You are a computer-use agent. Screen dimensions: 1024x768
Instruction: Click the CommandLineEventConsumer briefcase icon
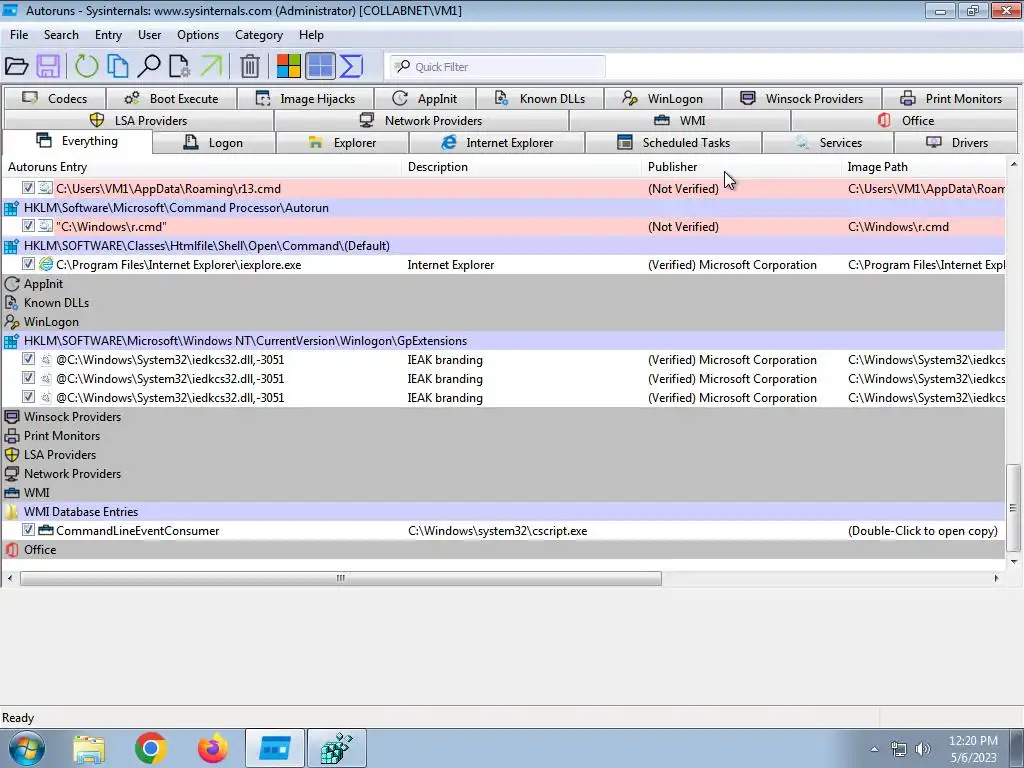point(46,530)
